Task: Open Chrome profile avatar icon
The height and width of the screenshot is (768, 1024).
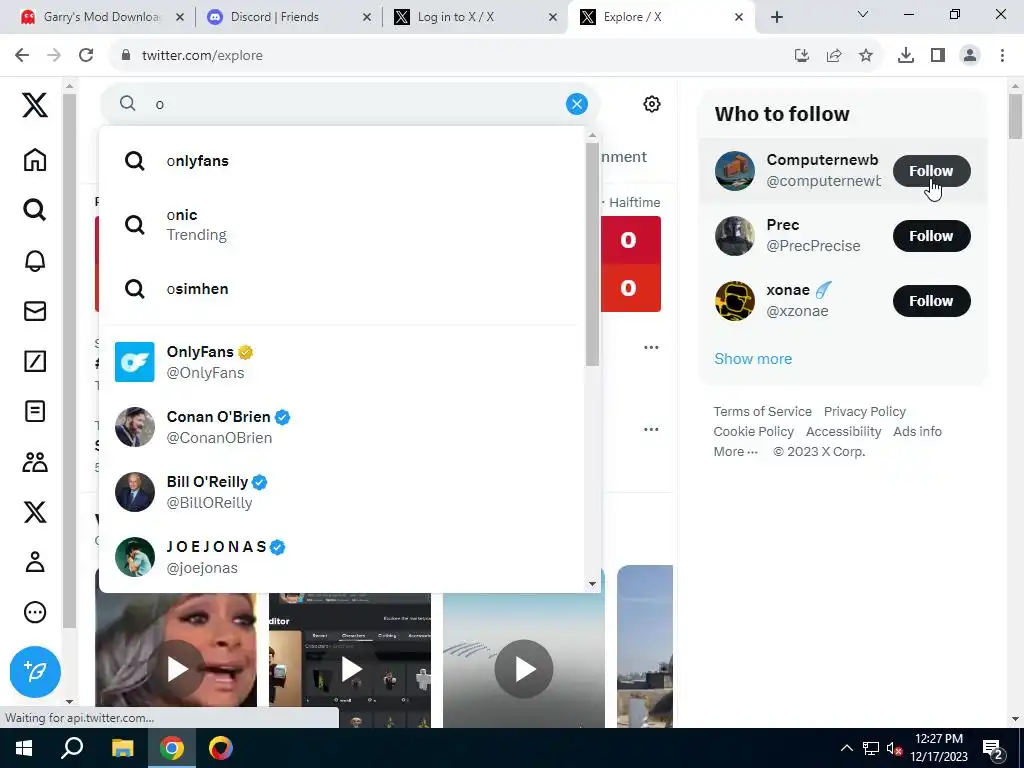Action: [970, 56]
